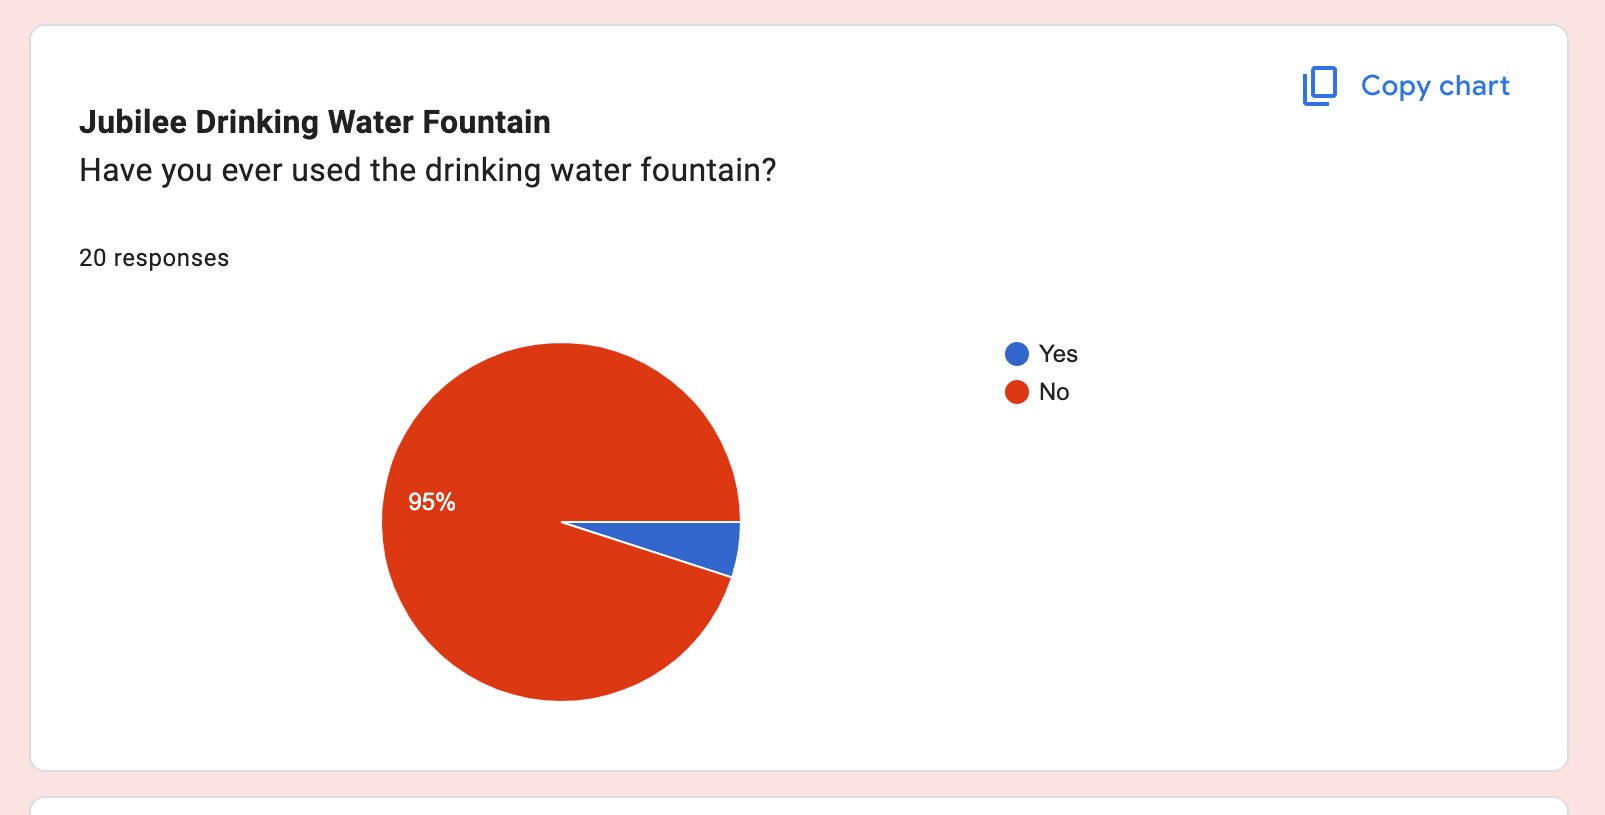Click the word chart in Copy chart
1605x815 pixels.
(x=1474, y=86)
